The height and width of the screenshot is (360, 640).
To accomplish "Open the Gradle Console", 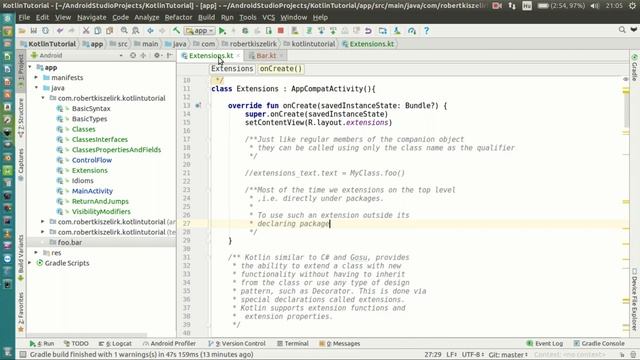I will [599, 343].
